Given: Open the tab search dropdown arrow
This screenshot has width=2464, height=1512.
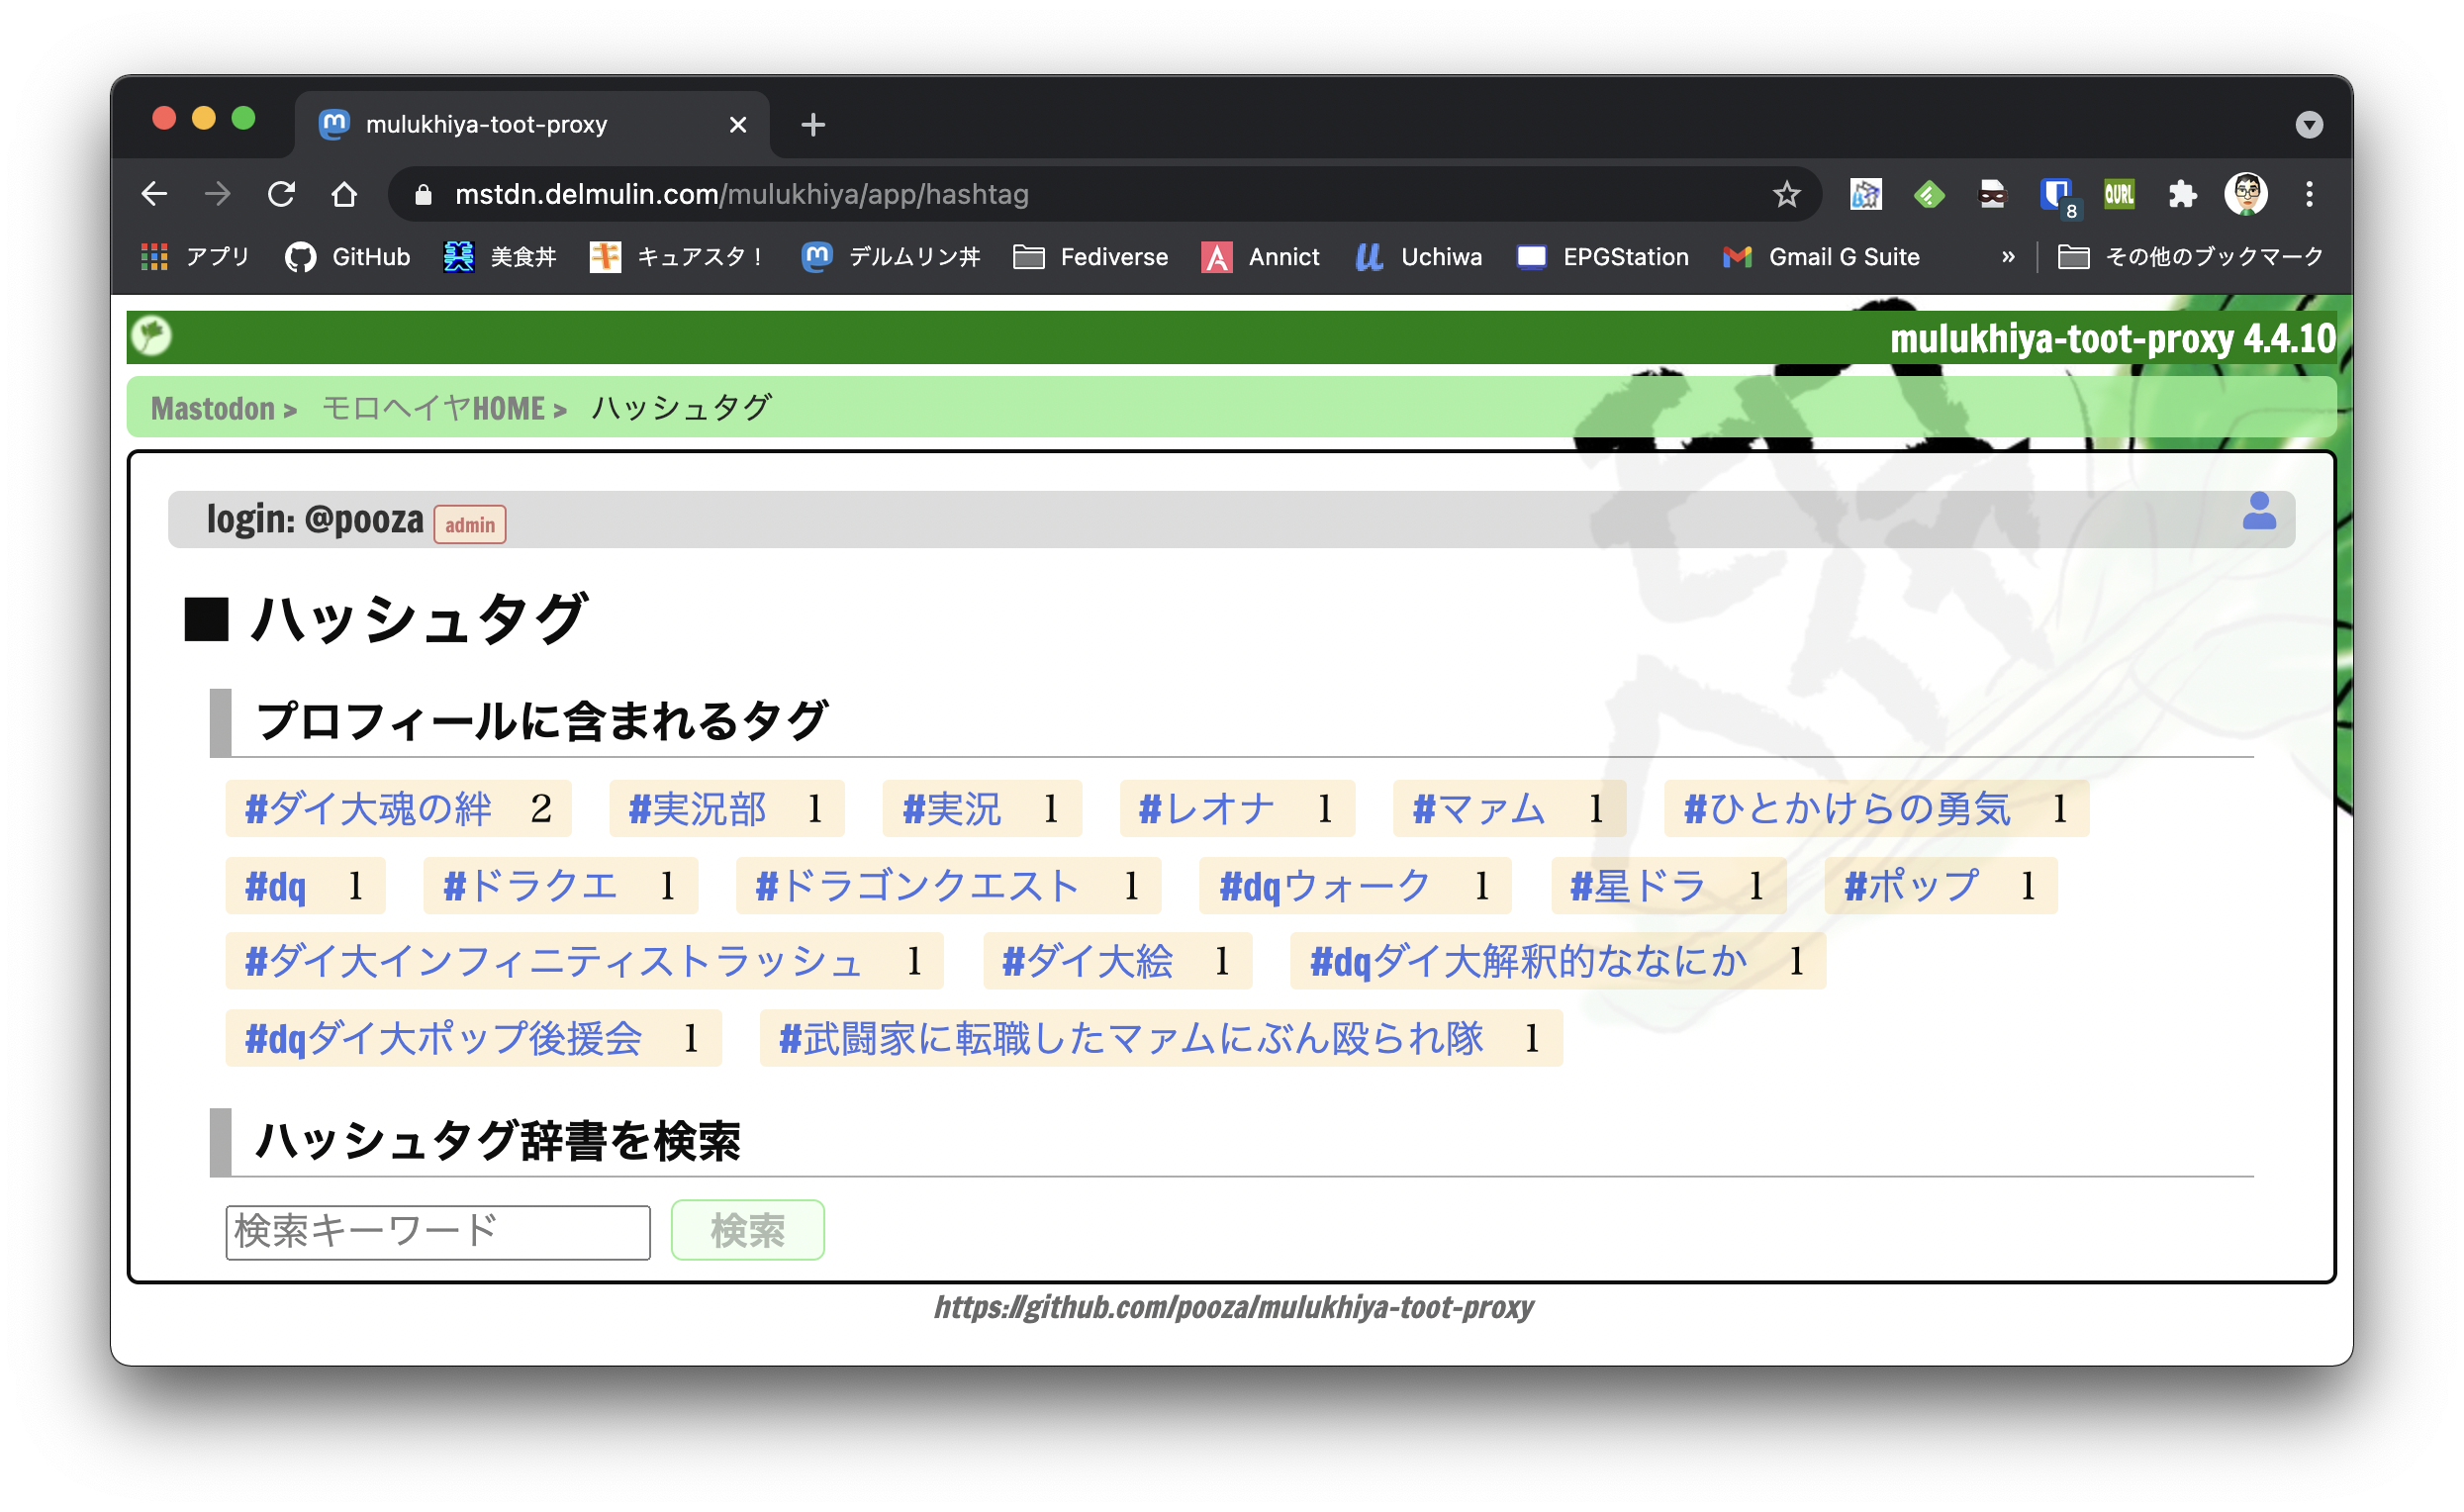Looking at the screenshot, I should tap(2308, 125).
